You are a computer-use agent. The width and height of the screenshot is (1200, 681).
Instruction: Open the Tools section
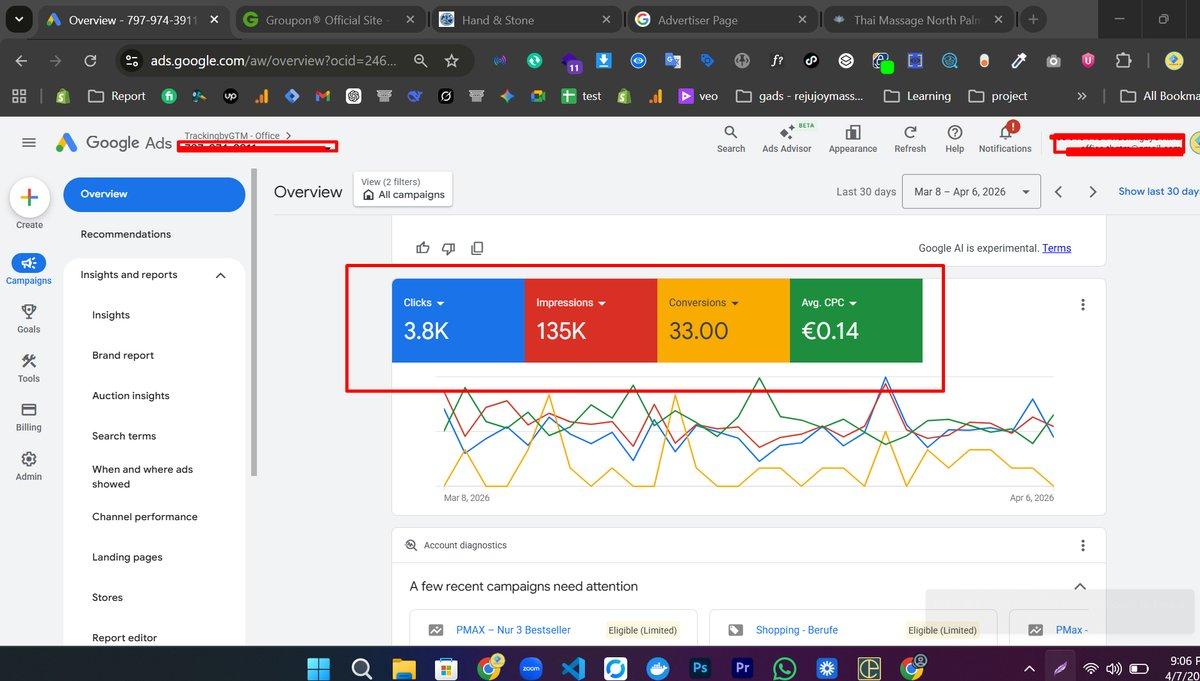coord(29,367)
